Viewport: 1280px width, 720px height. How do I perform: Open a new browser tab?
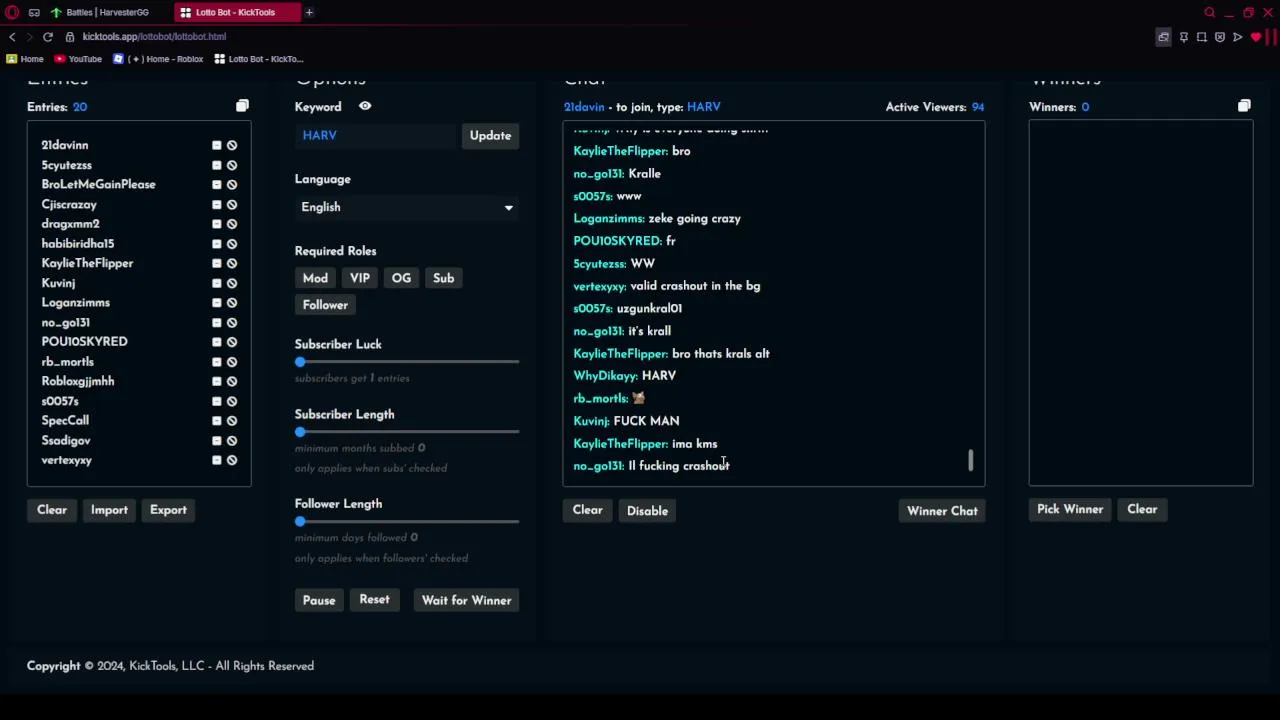pyautogui.click(x=309, y=12)
